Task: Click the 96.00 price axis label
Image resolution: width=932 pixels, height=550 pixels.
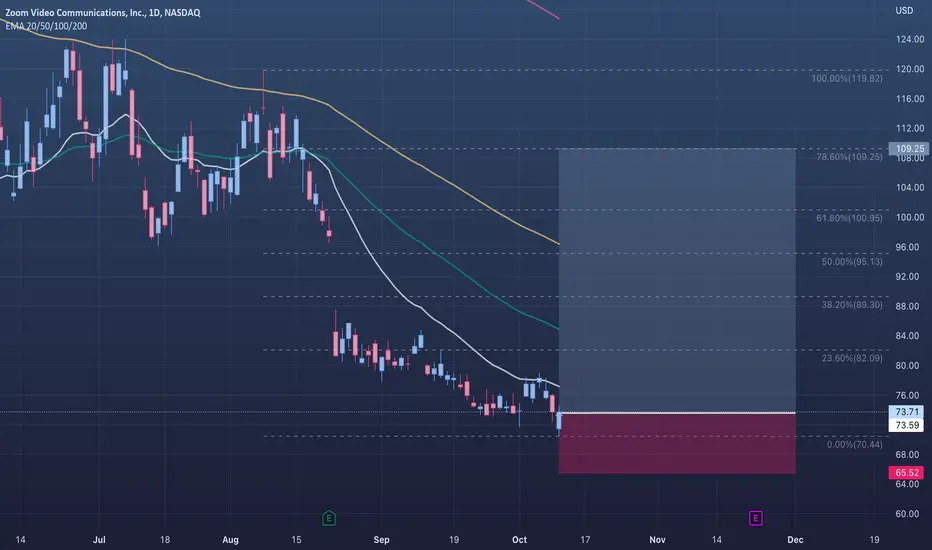Action: (x=907, y=247)
